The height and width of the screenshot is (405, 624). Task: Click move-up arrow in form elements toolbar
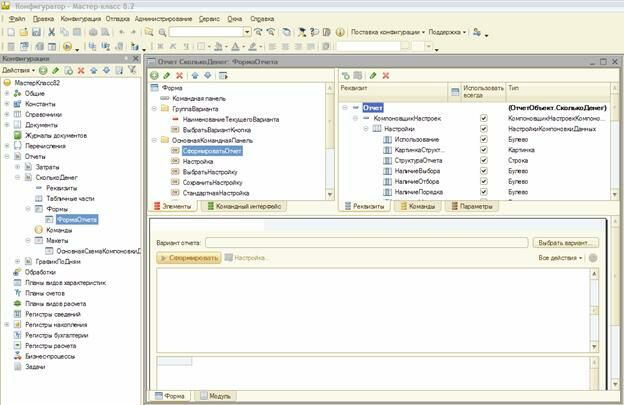(195, 75)
